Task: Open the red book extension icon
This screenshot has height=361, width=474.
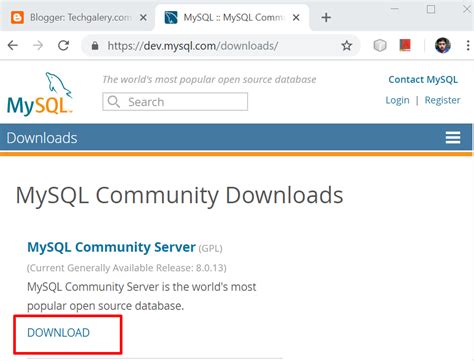Action: (x=405, y=45)
